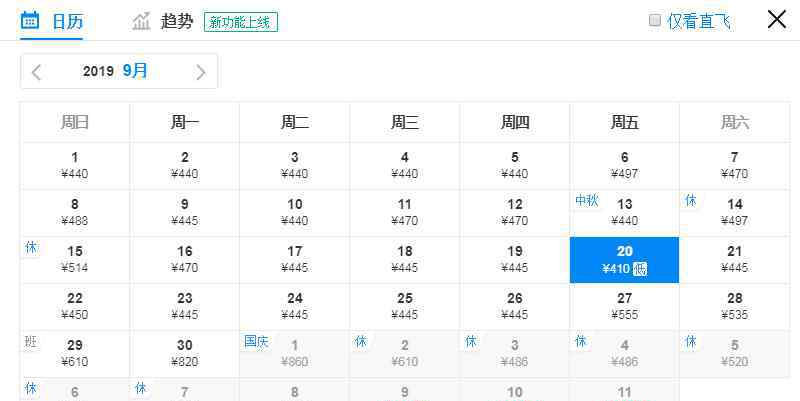
Task: Select September 2 priced ¥440
Action: click(185, 166)
